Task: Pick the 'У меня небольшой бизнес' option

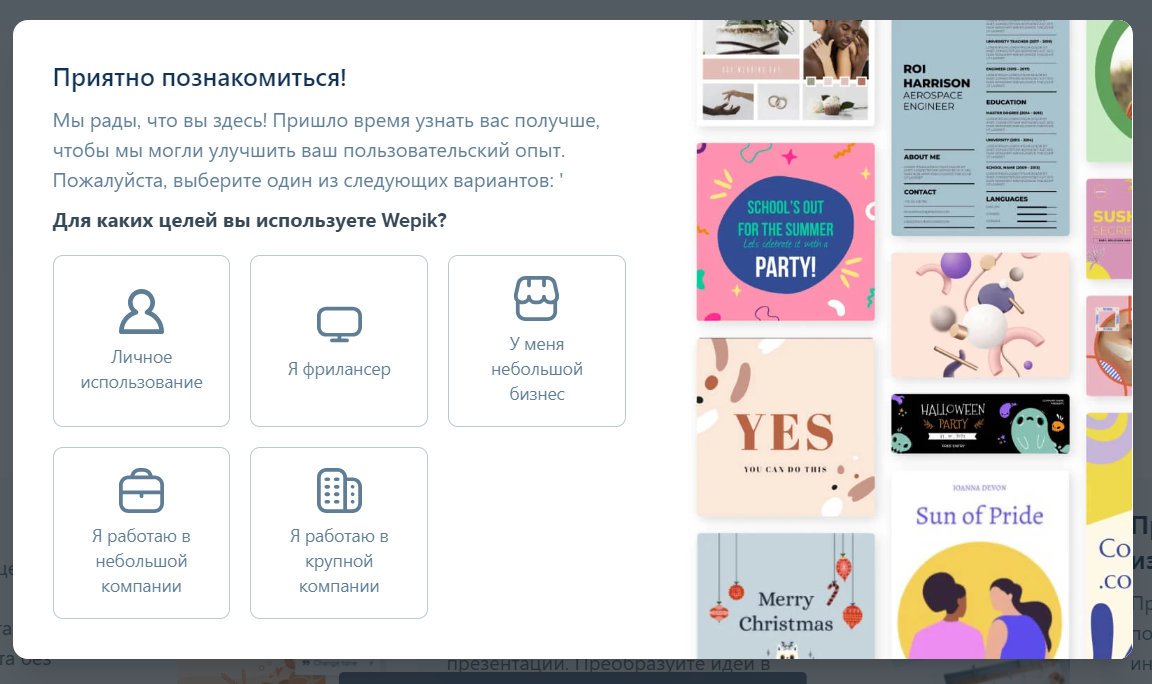Action: (536, 341)
